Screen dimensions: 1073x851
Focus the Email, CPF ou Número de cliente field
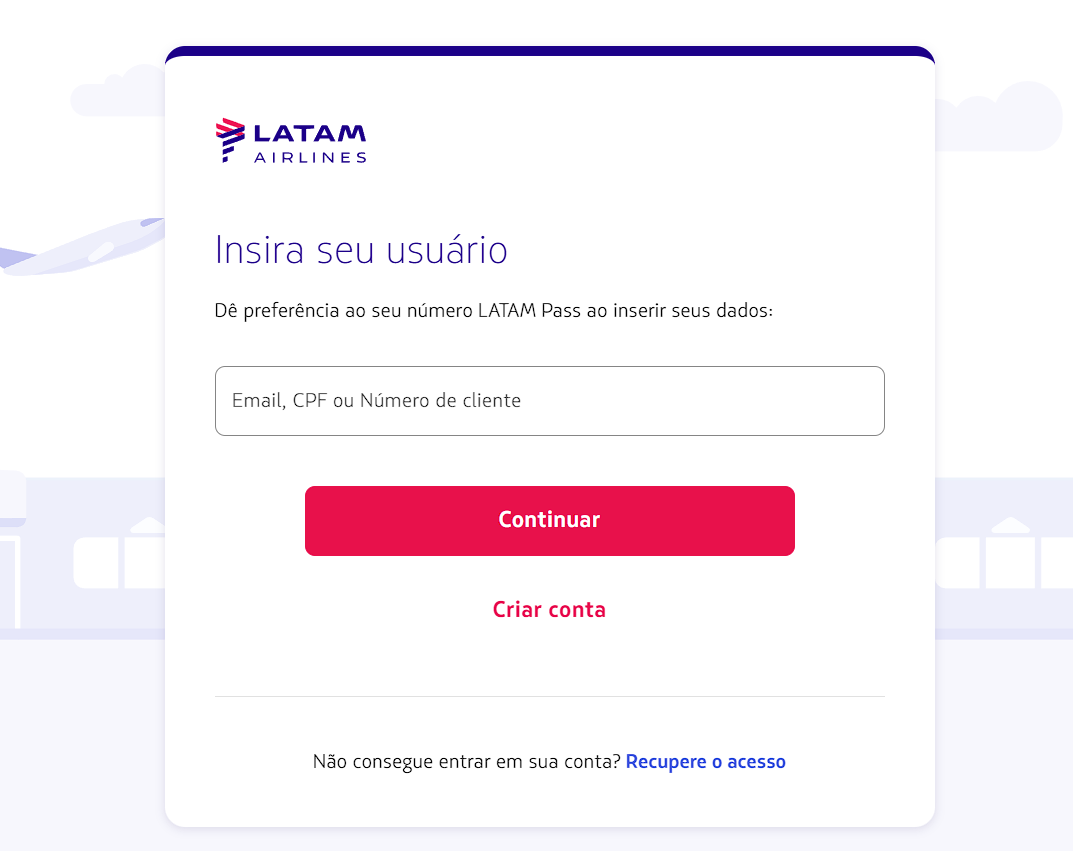pyautogui.click(x=550, y=401)
